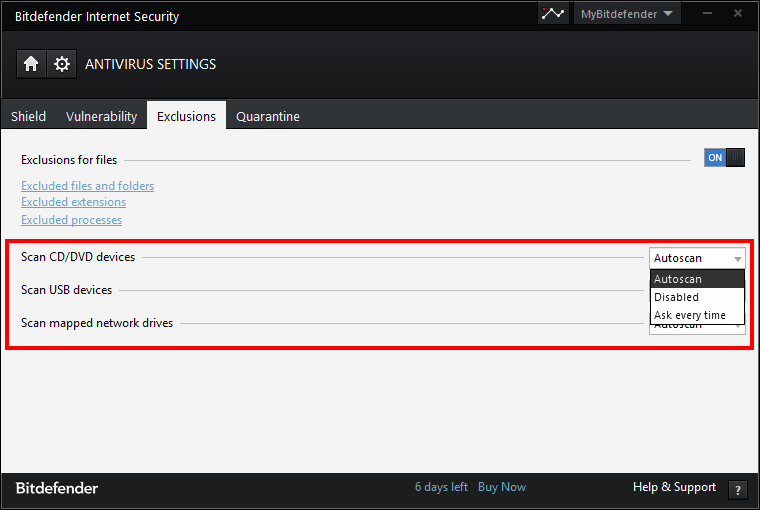
Task: Open settings gear icon in header
Action: click(62, 64)
